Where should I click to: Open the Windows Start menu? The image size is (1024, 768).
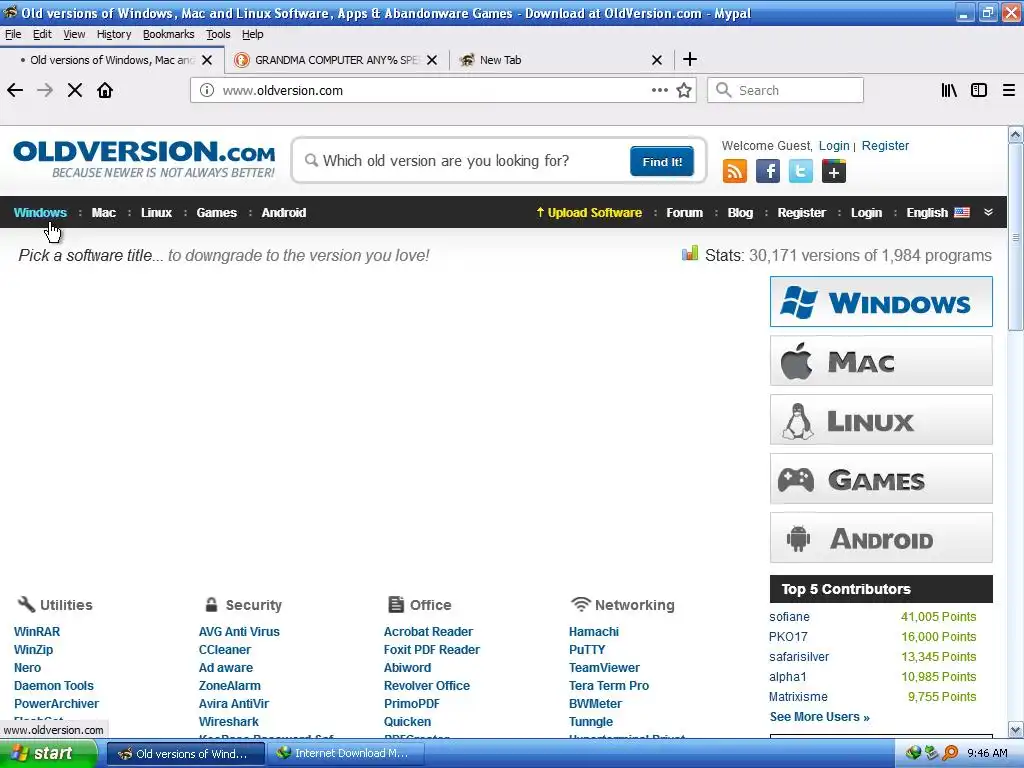(48, 754)
